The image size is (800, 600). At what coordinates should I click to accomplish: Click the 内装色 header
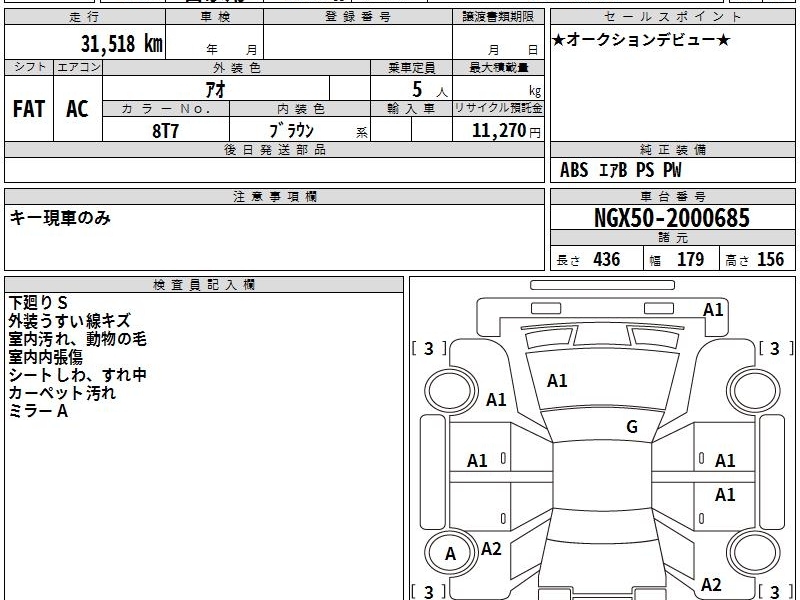coord(300,109)
